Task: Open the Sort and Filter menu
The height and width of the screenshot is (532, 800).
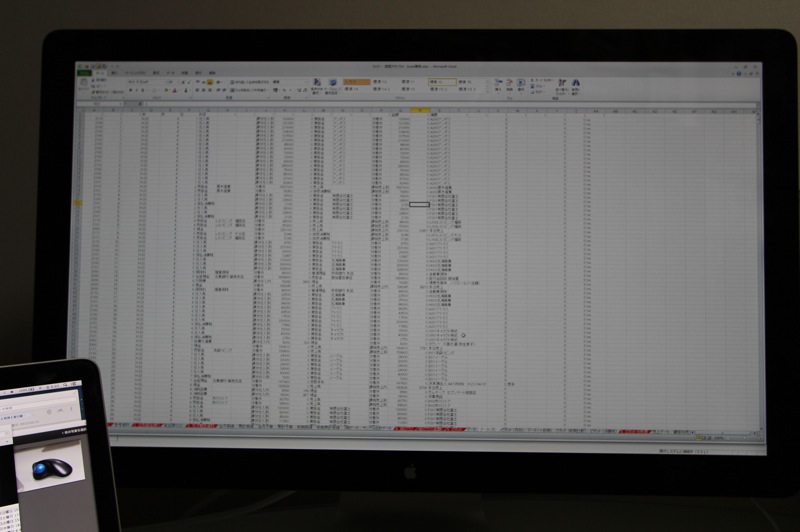Action: pos(562,86)
